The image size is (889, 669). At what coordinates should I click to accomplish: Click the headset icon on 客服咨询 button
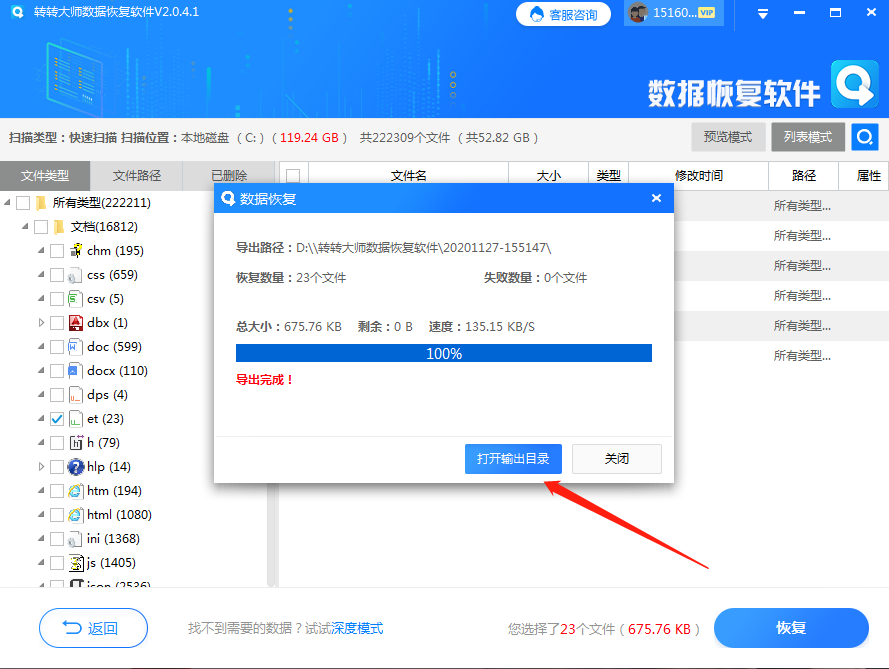click(536, 14)
